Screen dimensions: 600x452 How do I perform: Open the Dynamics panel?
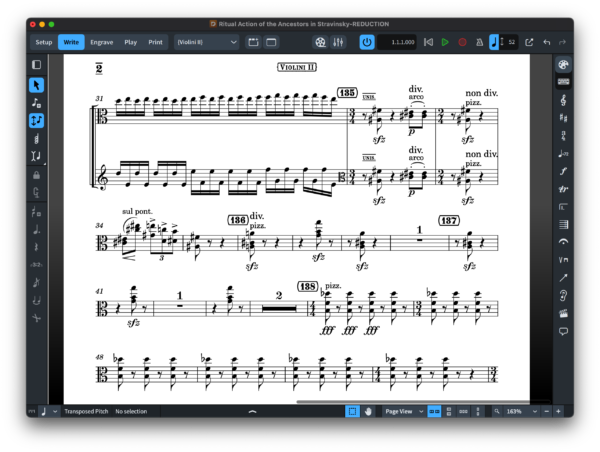coord(563,171)
